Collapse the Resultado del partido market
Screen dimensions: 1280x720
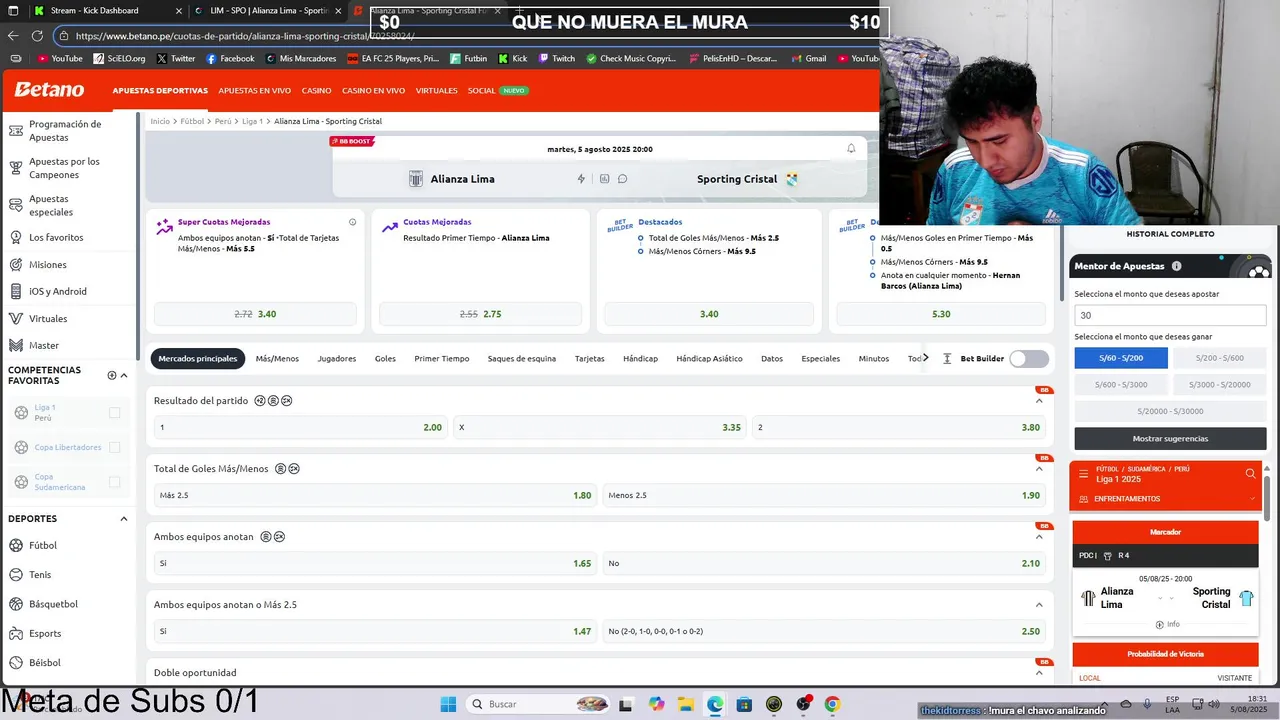(x=1039, y=401)
